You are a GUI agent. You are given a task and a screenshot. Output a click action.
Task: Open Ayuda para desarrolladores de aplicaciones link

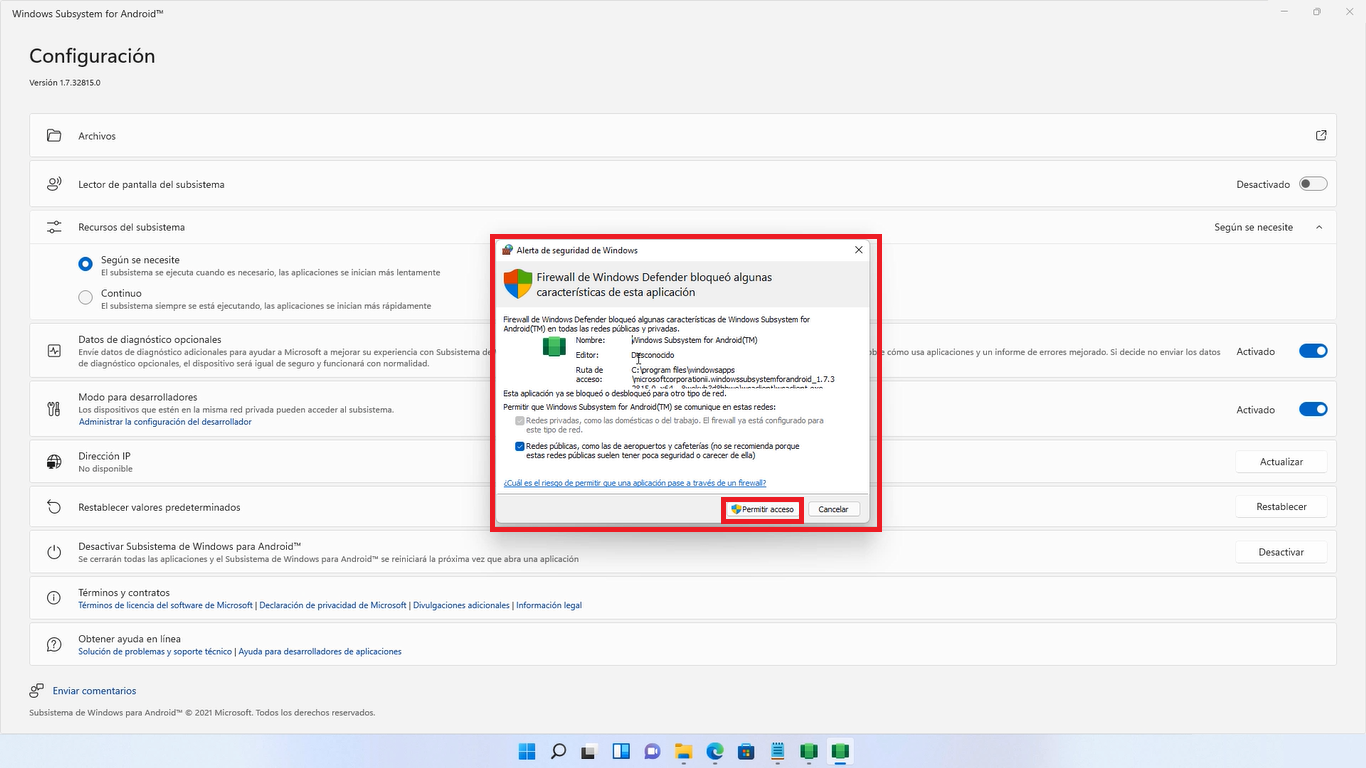tap(320, 651)
